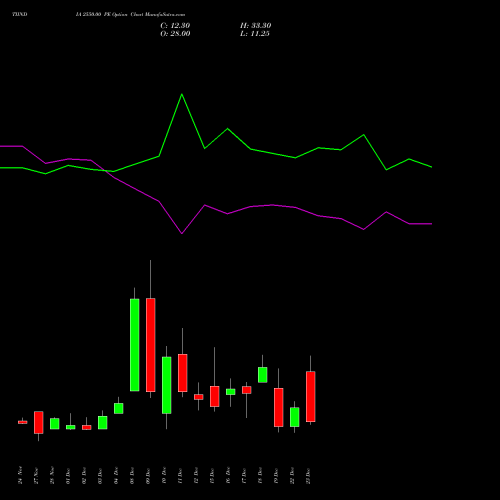Select the 01 Dec date label

68,475
